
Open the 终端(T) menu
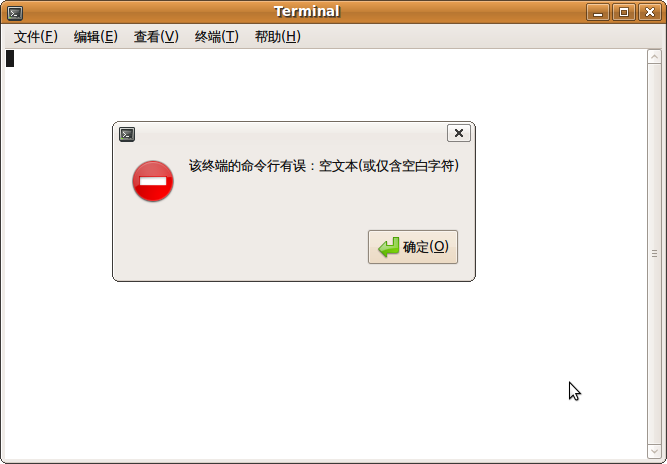217,37
